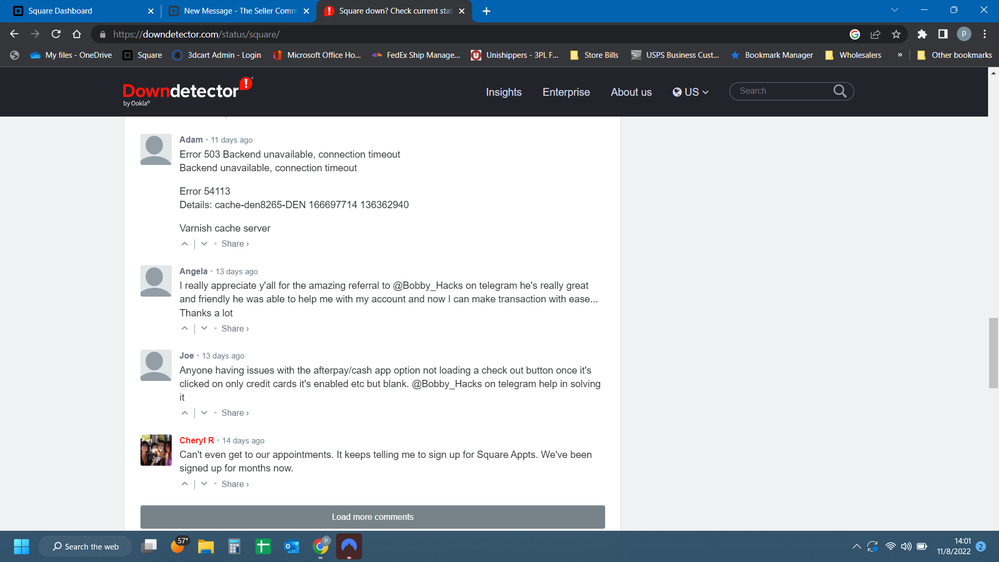Image resolution: width=999 pixels, height=562 pixels.
Task: Go to the Downdetector home logo
Action: tap(187, 91)
